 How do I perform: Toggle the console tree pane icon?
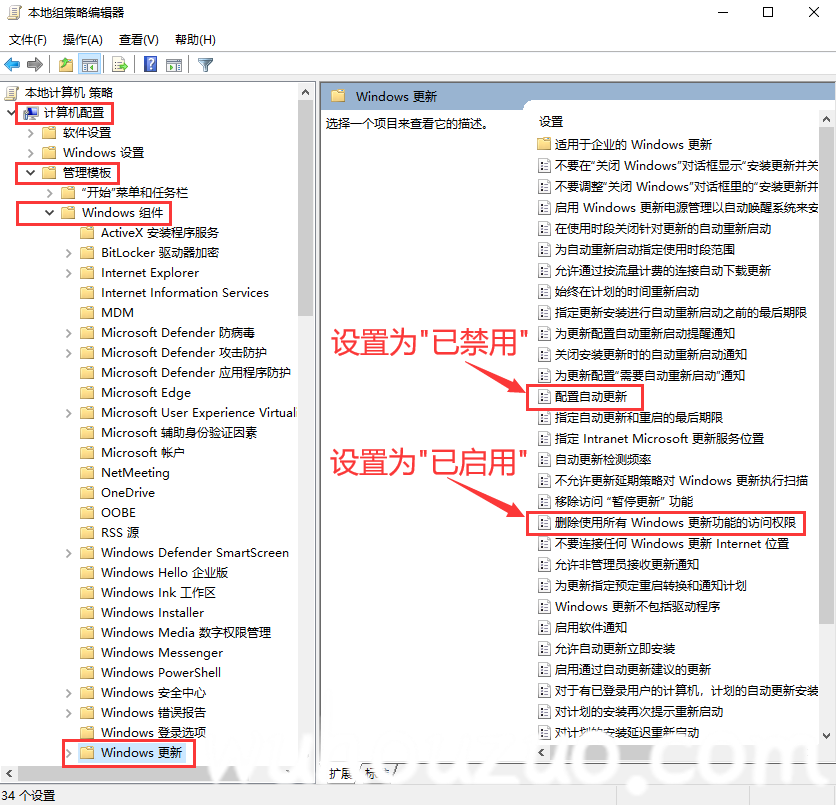tap(91, 64)
